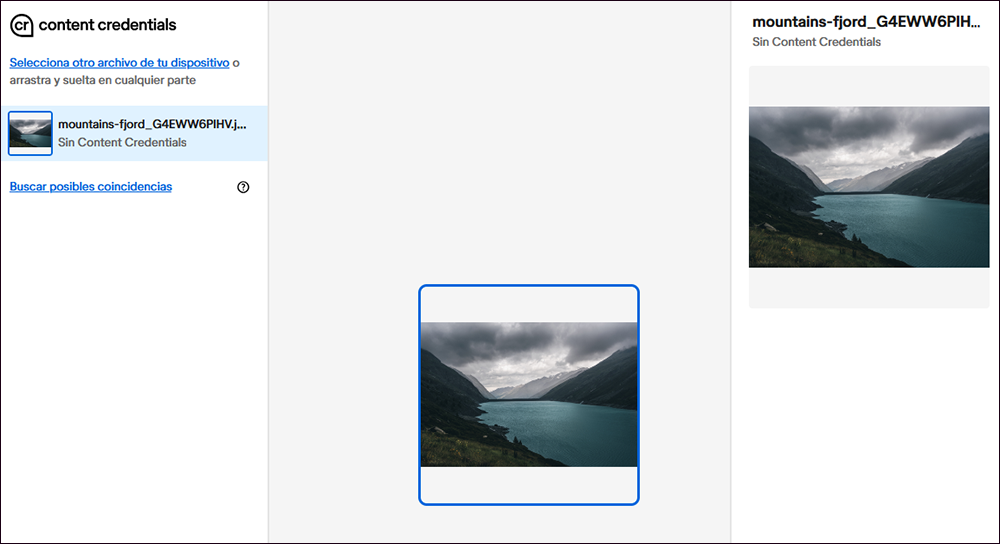The image size is (1000, 544).
Task: Select mountains-fjord file name in left sidebar
Action: pyautogui.click(x=151, y=124)
